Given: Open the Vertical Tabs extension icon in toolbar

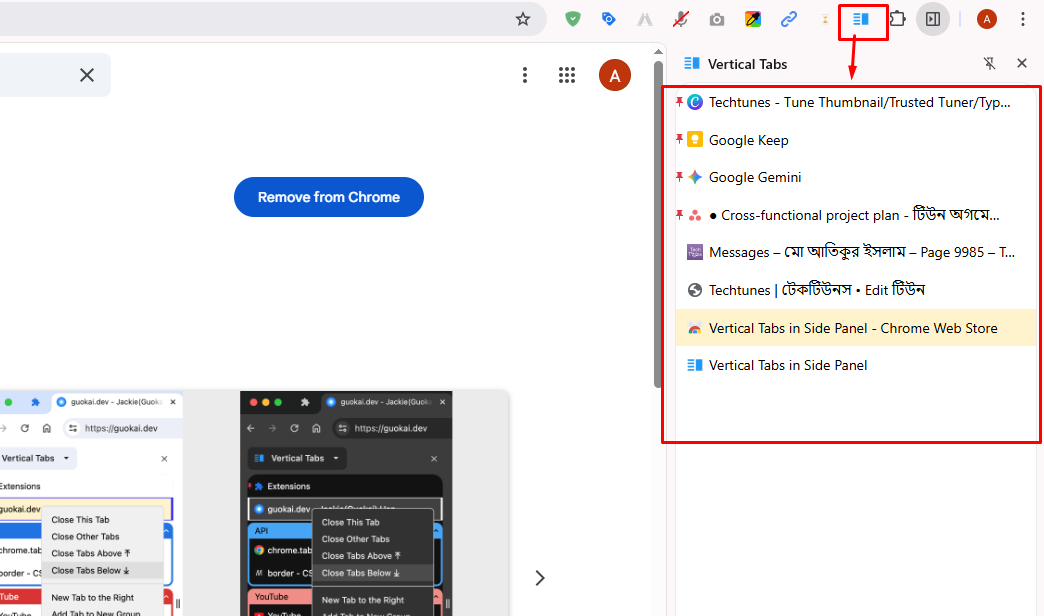Looking at the screenshot, I should 862,19.
